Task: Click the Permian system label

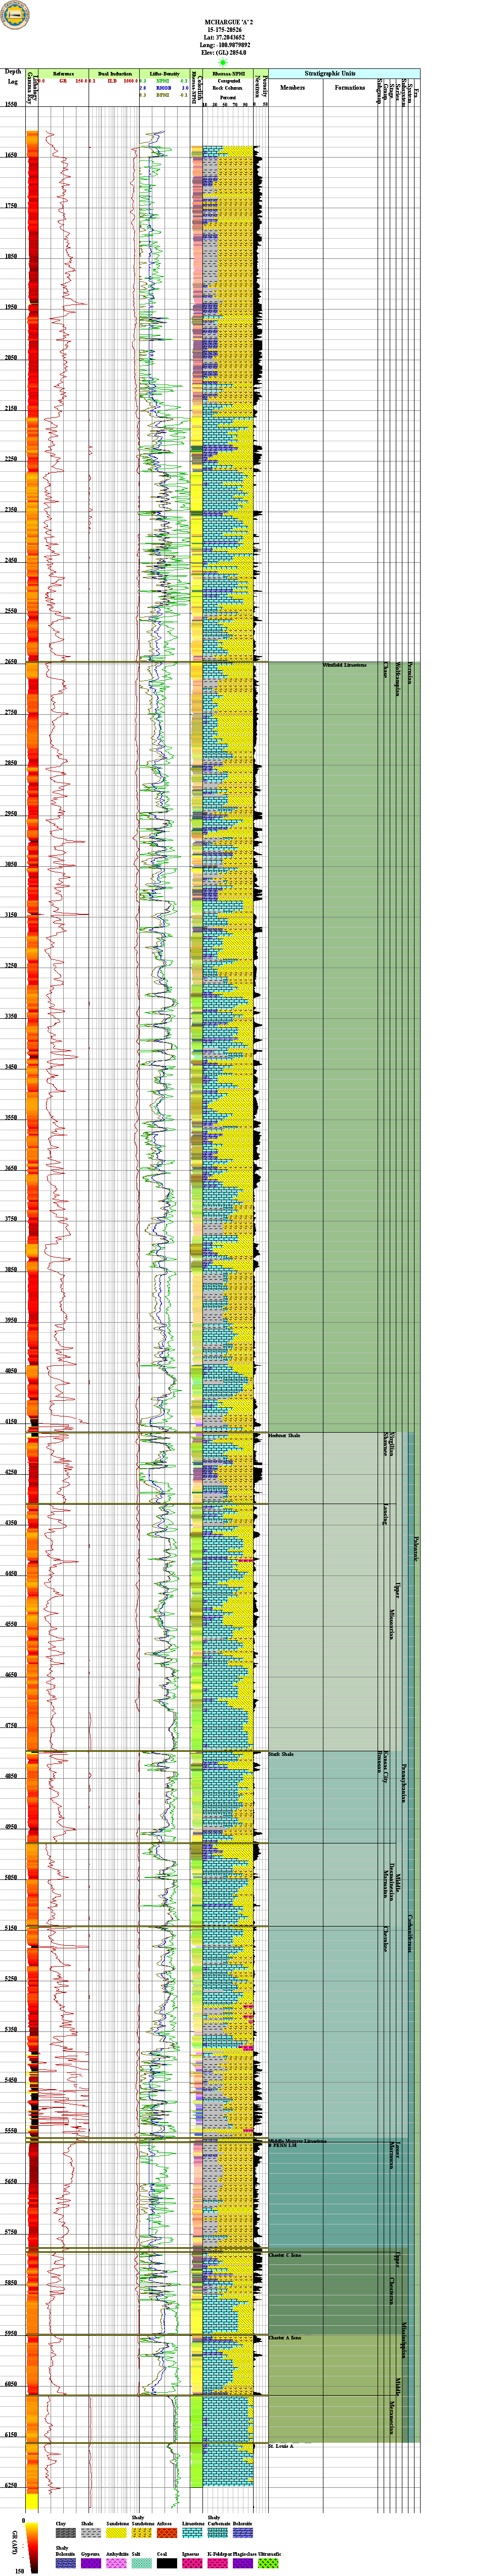Action: (x=410, y=672)
